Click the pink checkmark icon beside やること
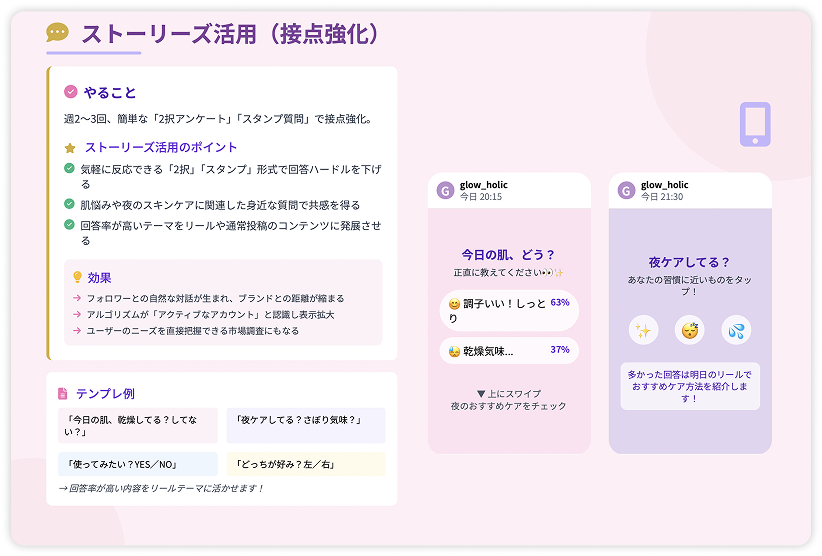This screenshot has width=822, height=556. coord(71,92)
